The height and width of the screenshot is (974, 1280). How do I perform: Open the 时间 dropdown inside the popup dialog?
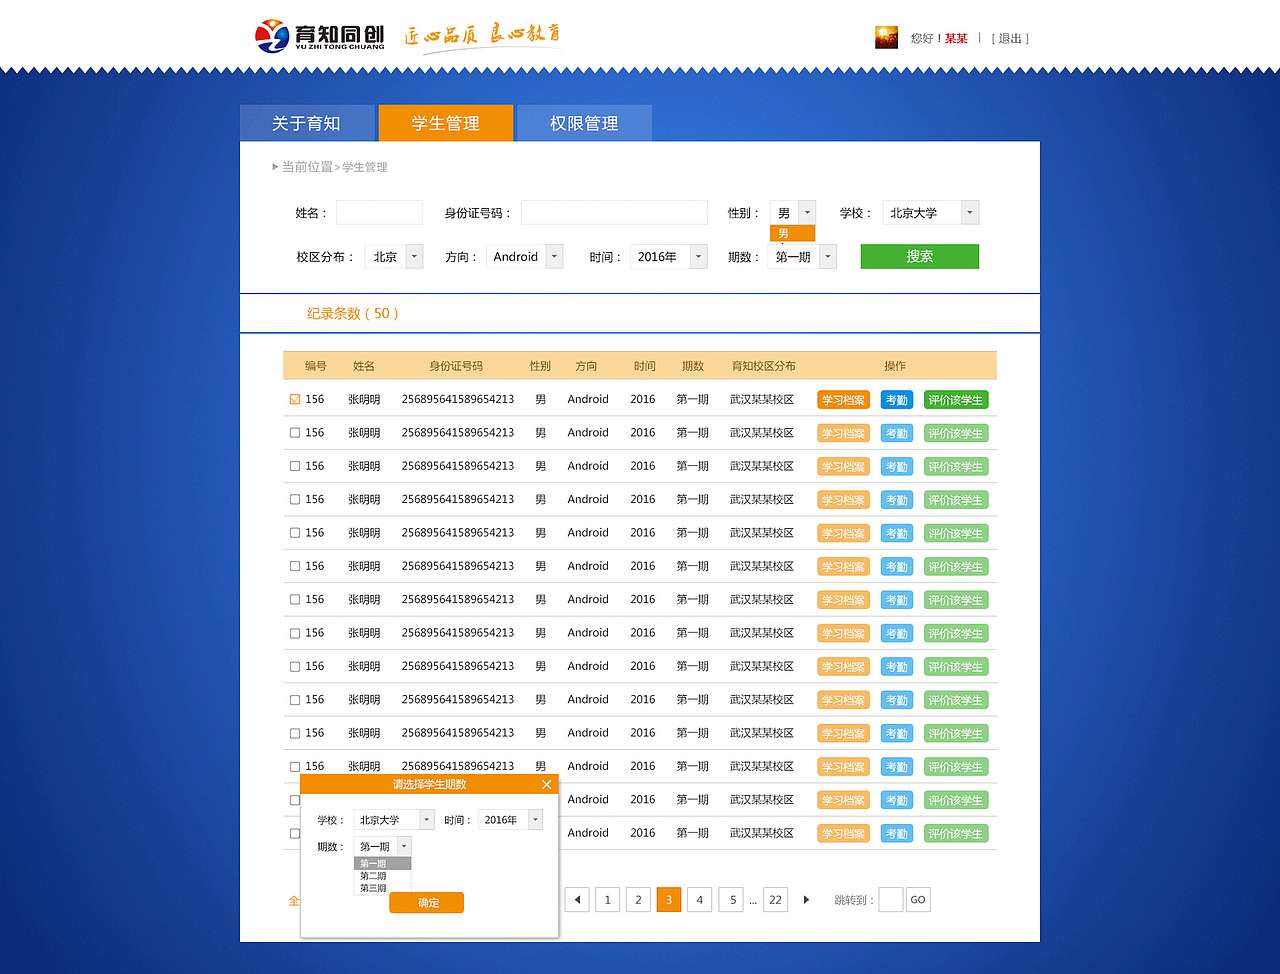click(x=510, y=820)
